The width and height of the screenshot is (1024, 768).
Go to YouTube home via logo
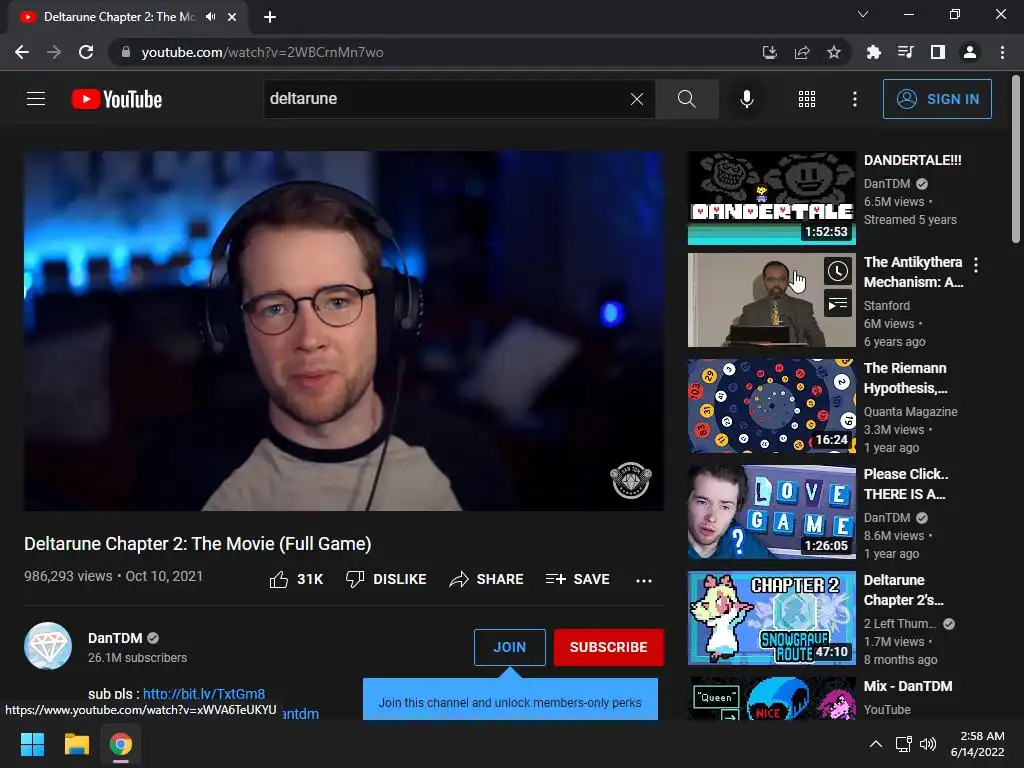click(x=117, y=99)
